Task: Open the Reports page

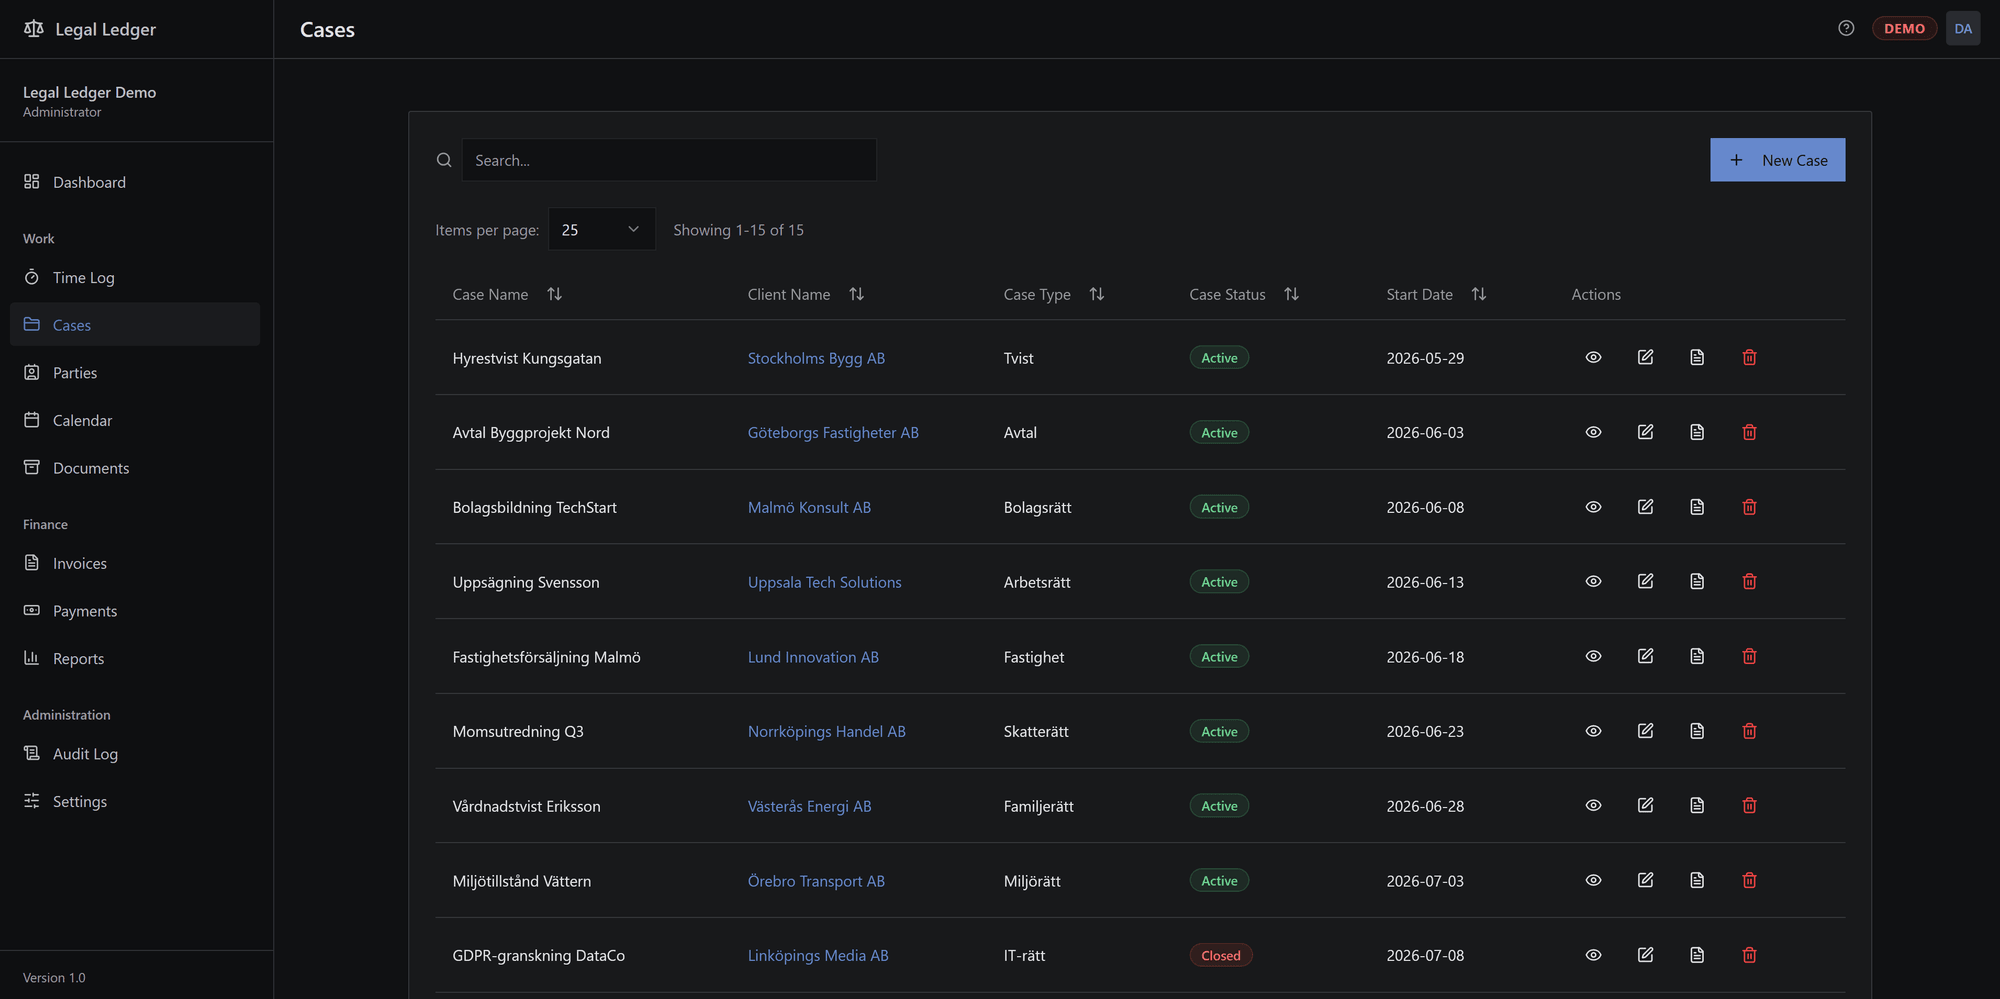Action: tap(135, 658)
